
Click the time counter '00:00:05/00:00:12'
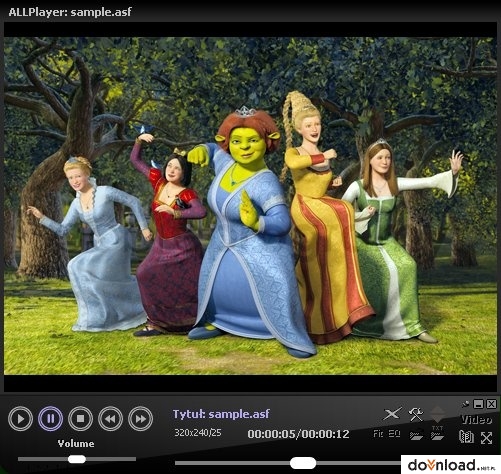click(298, 434)
